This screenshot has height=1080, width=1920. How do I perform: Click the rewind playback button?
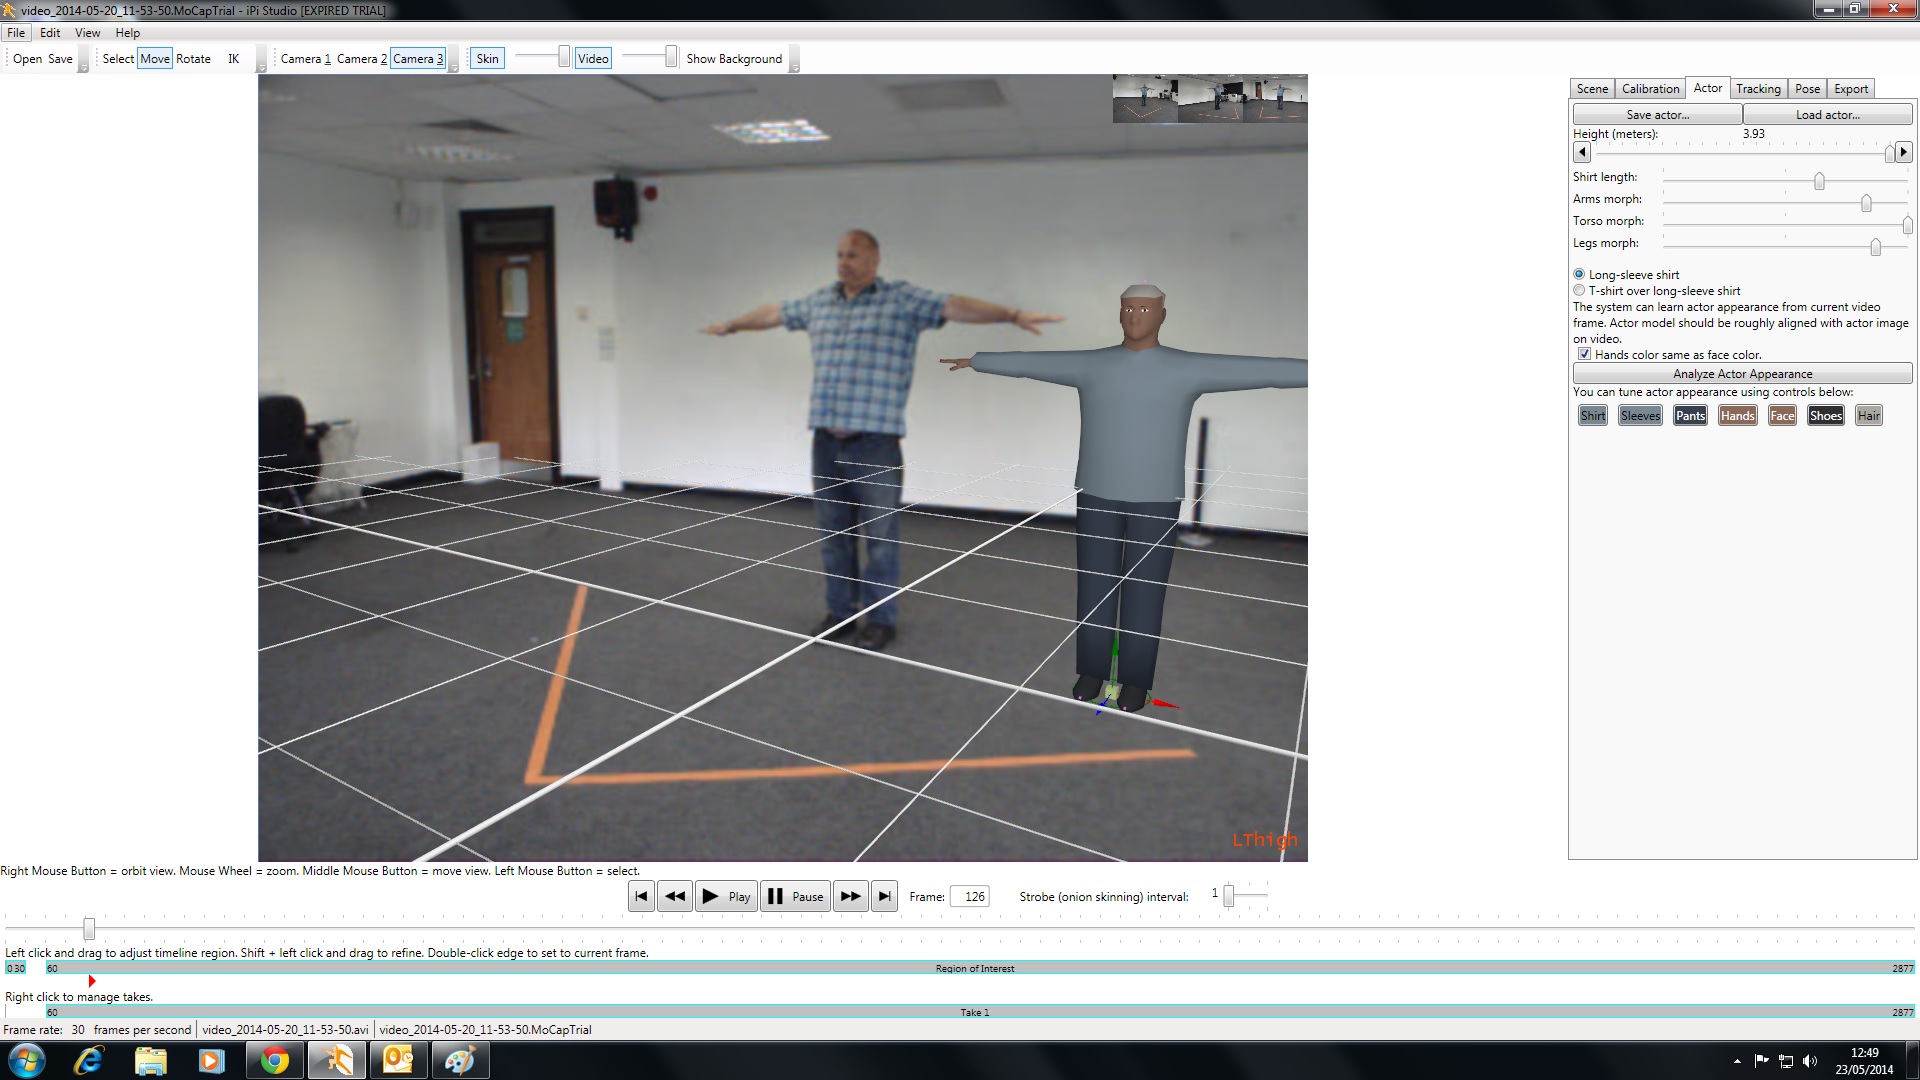675,896
